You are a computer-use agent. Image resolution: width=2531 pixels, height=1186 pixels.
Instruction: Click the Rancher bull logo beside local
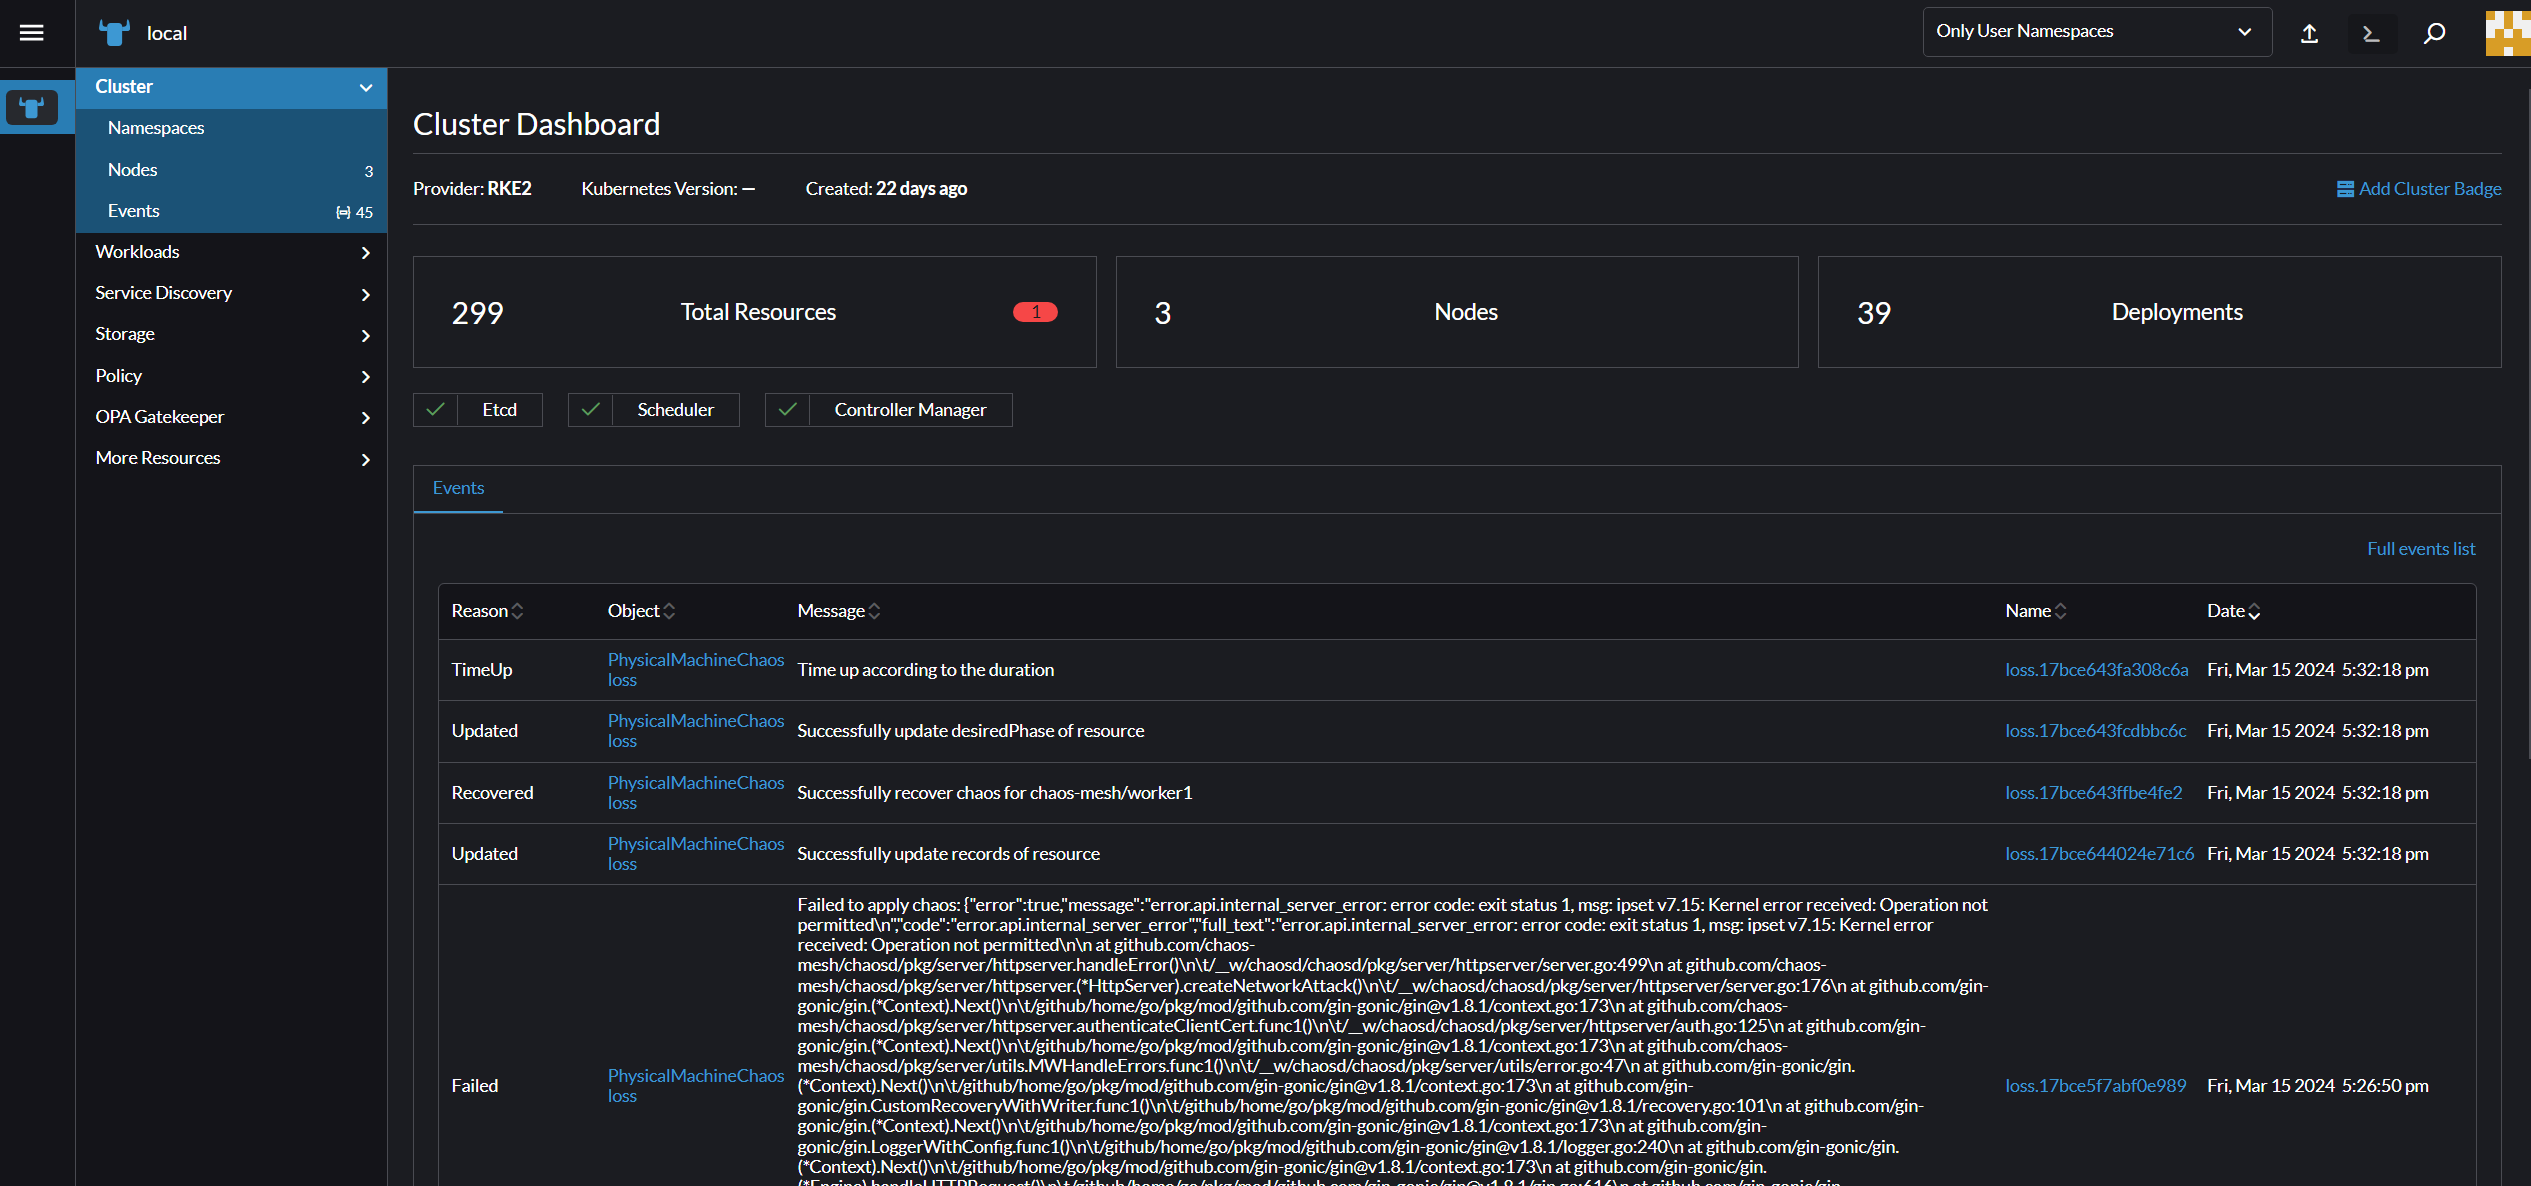point(114,33)
